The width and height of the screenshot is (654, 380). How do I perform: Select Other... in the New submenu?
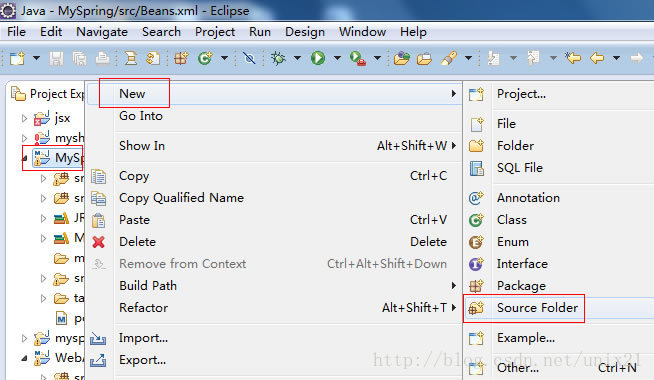coord(559,368)
